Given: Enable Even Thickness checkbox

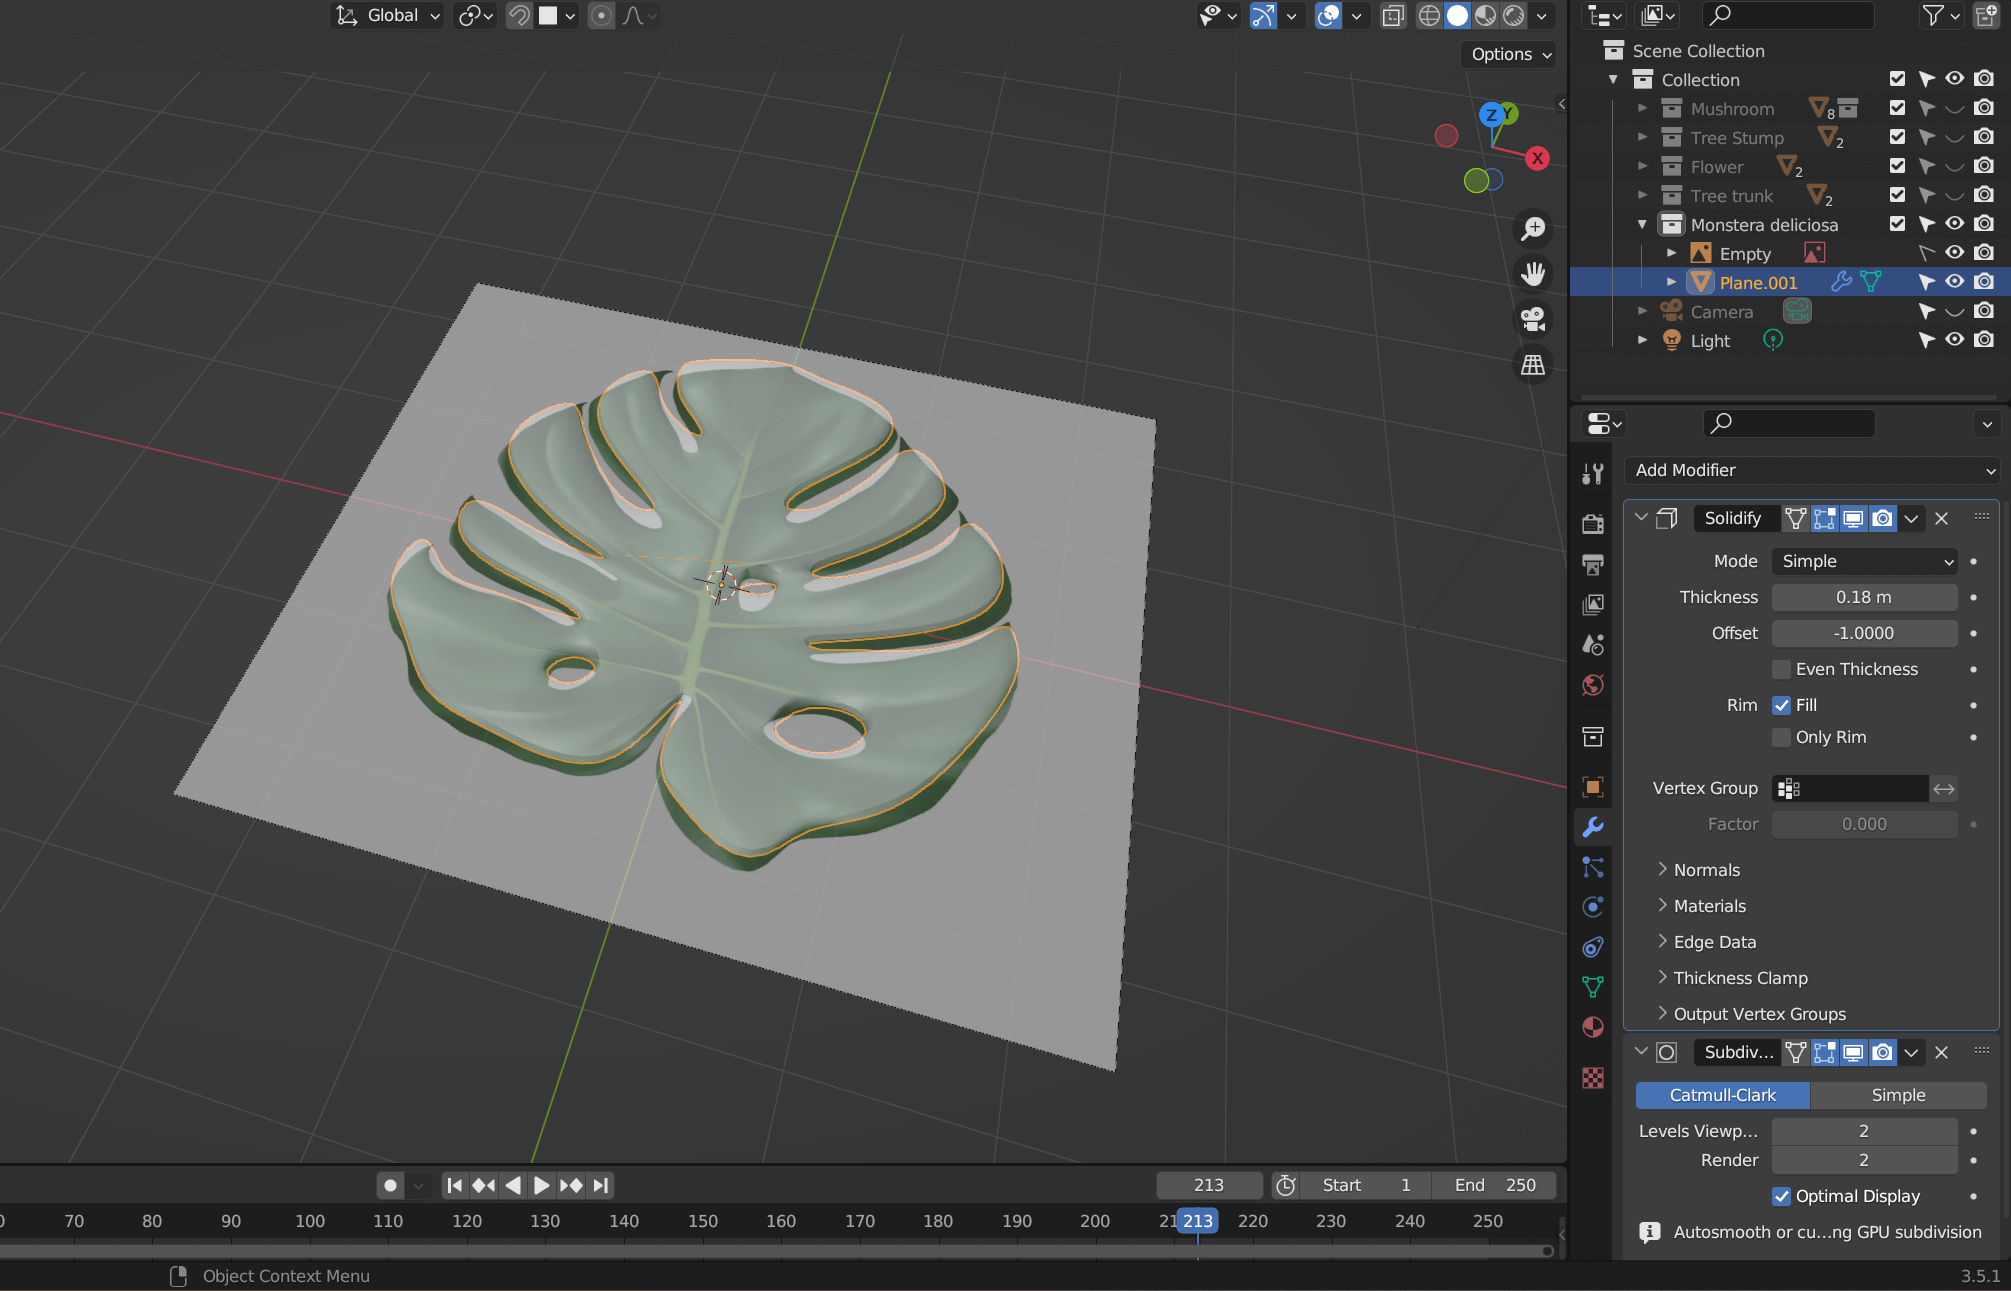Looking at the screenshot, I should click(x=1781, y=669).
